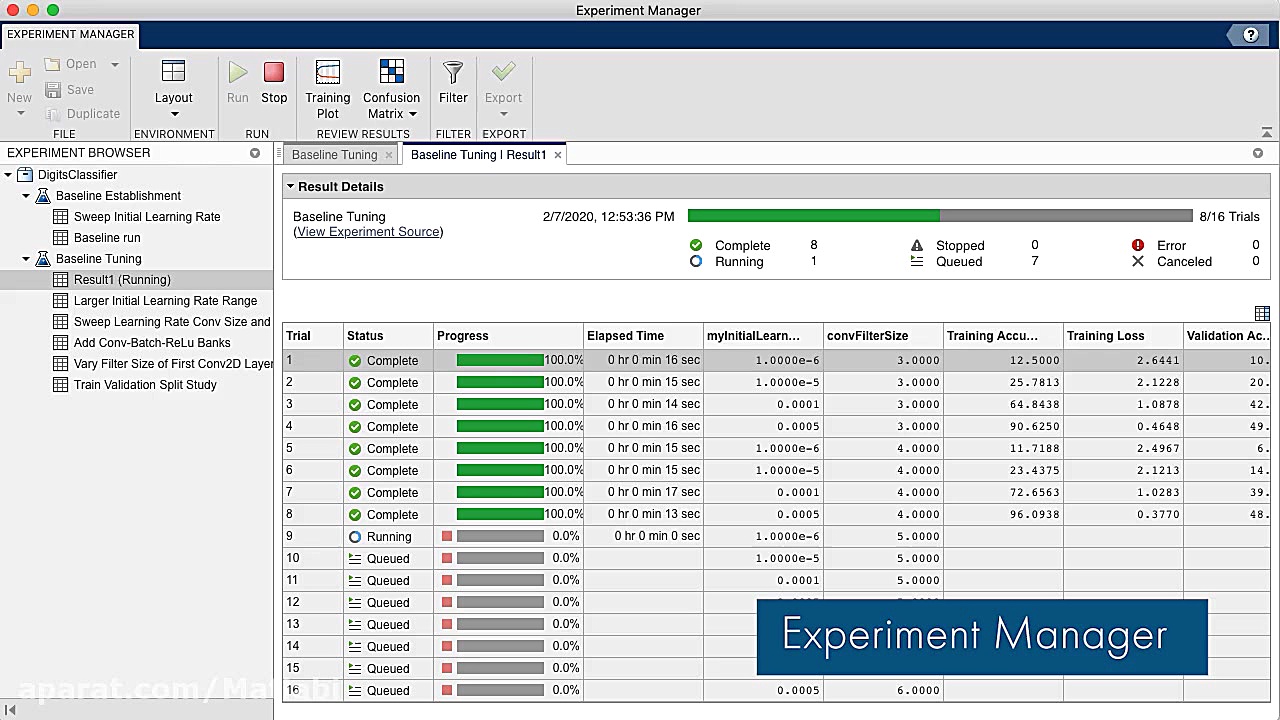Viewport: 1280px width, 720px height.
Task: Open the table column selector icon
Action: point(1262,314)
